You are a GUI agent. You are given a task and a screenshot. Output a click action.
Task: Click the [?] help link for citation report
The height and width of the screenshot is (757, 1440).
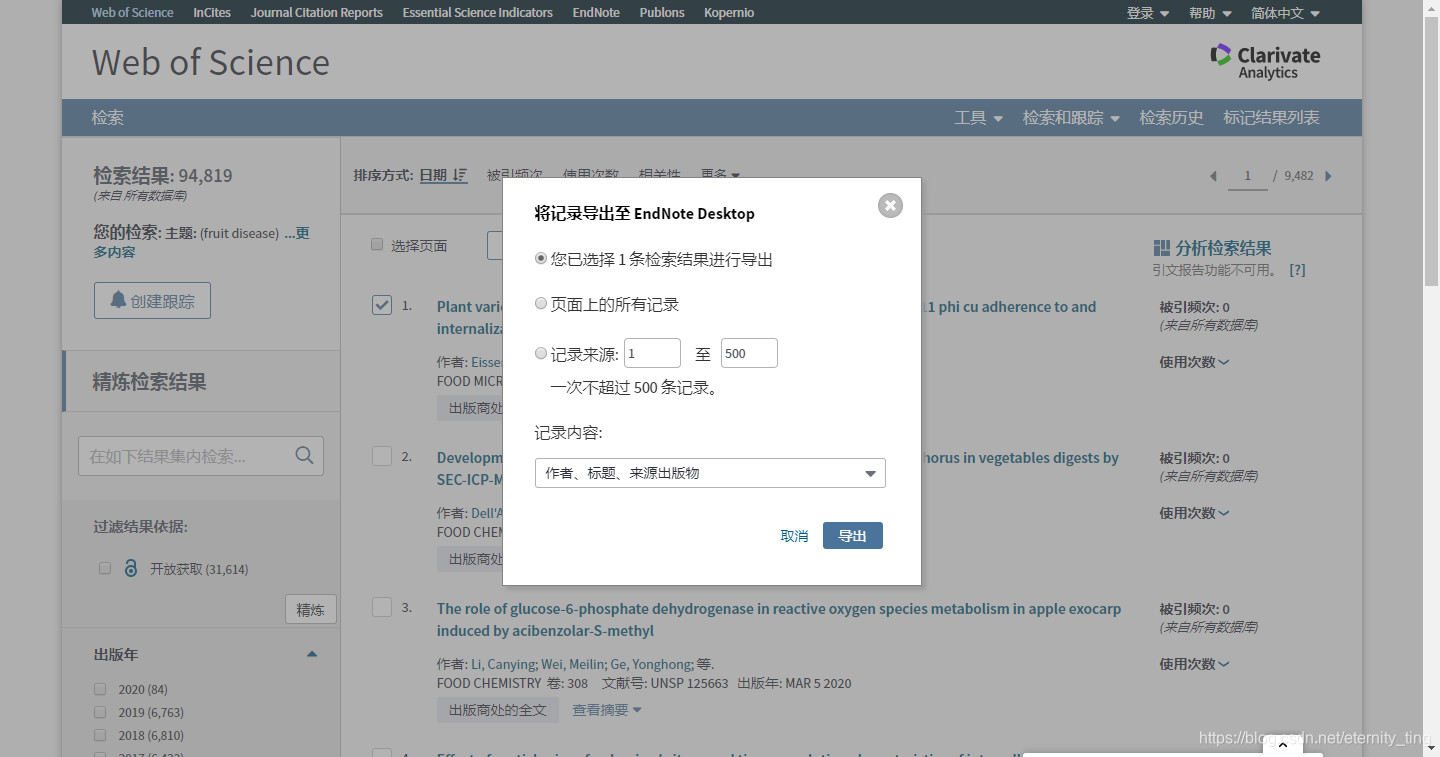pos(1297,270)
